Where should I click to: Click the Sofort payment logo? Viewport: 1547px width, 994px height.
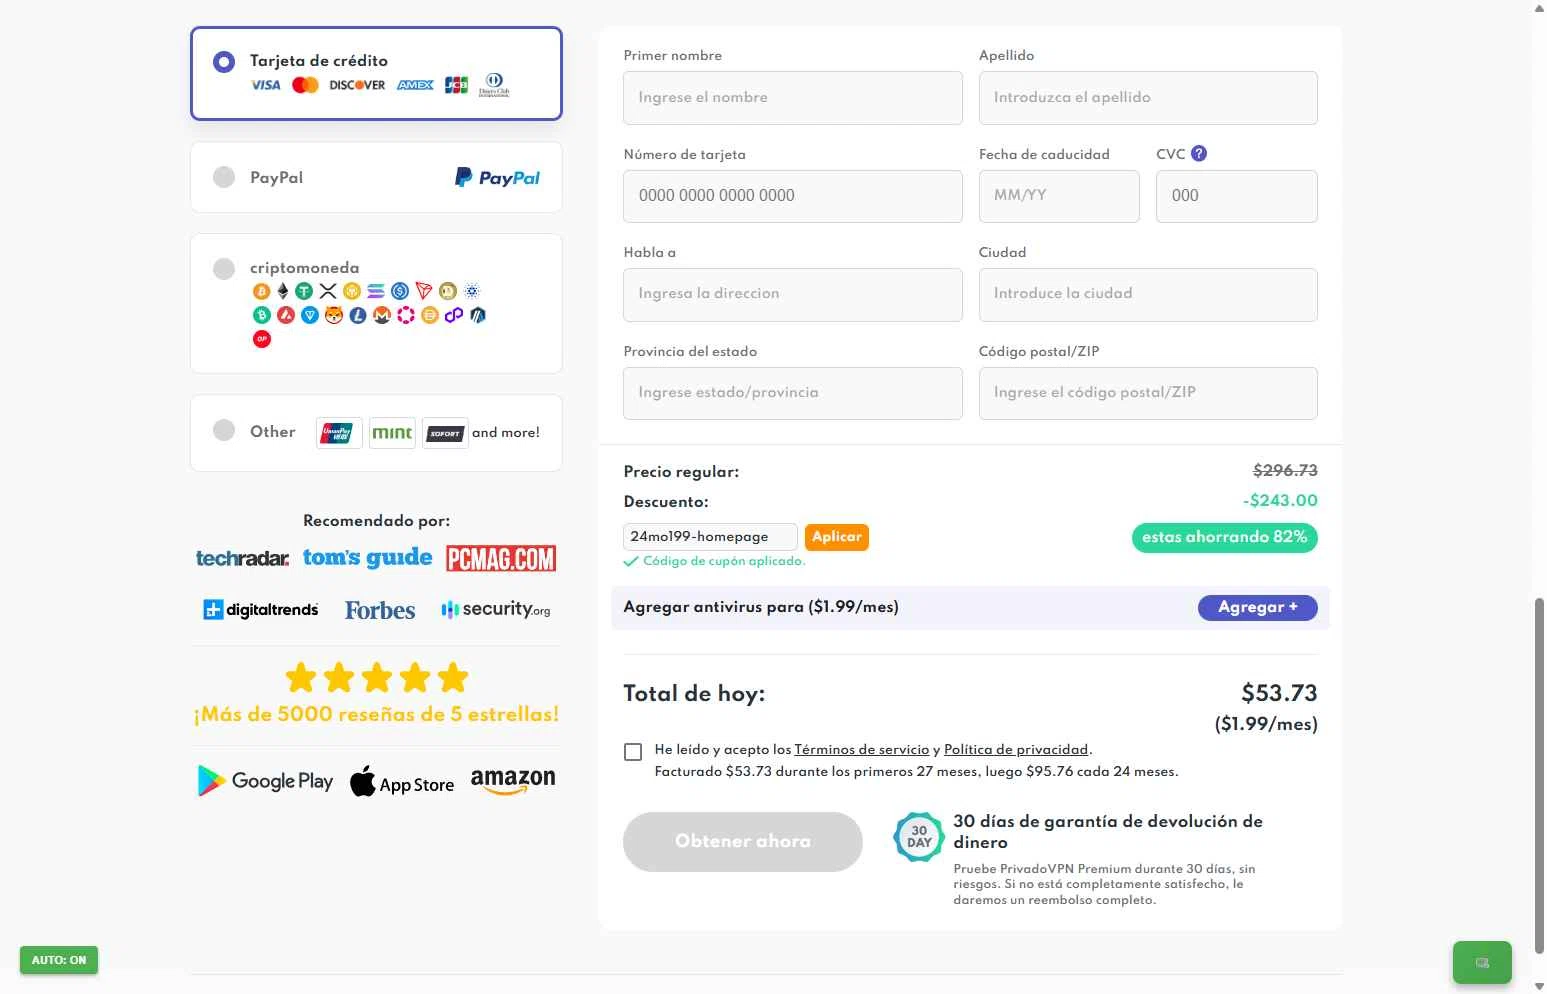click(445, 433)
